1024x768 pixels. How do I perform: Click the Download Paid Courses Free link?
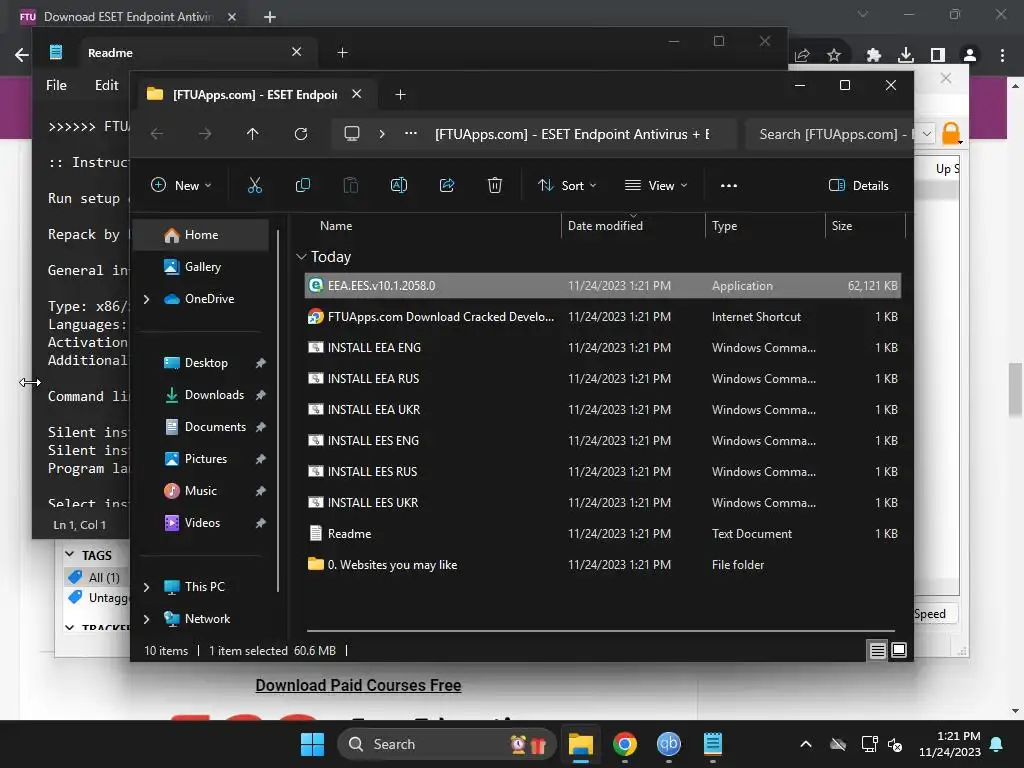point(358,685)
